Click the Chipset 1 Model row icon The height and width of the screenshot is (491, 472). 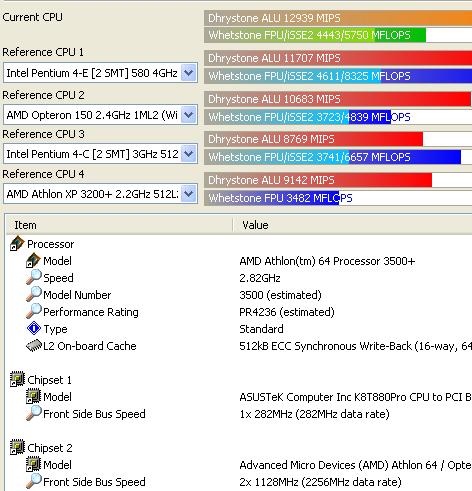(33, 397)
